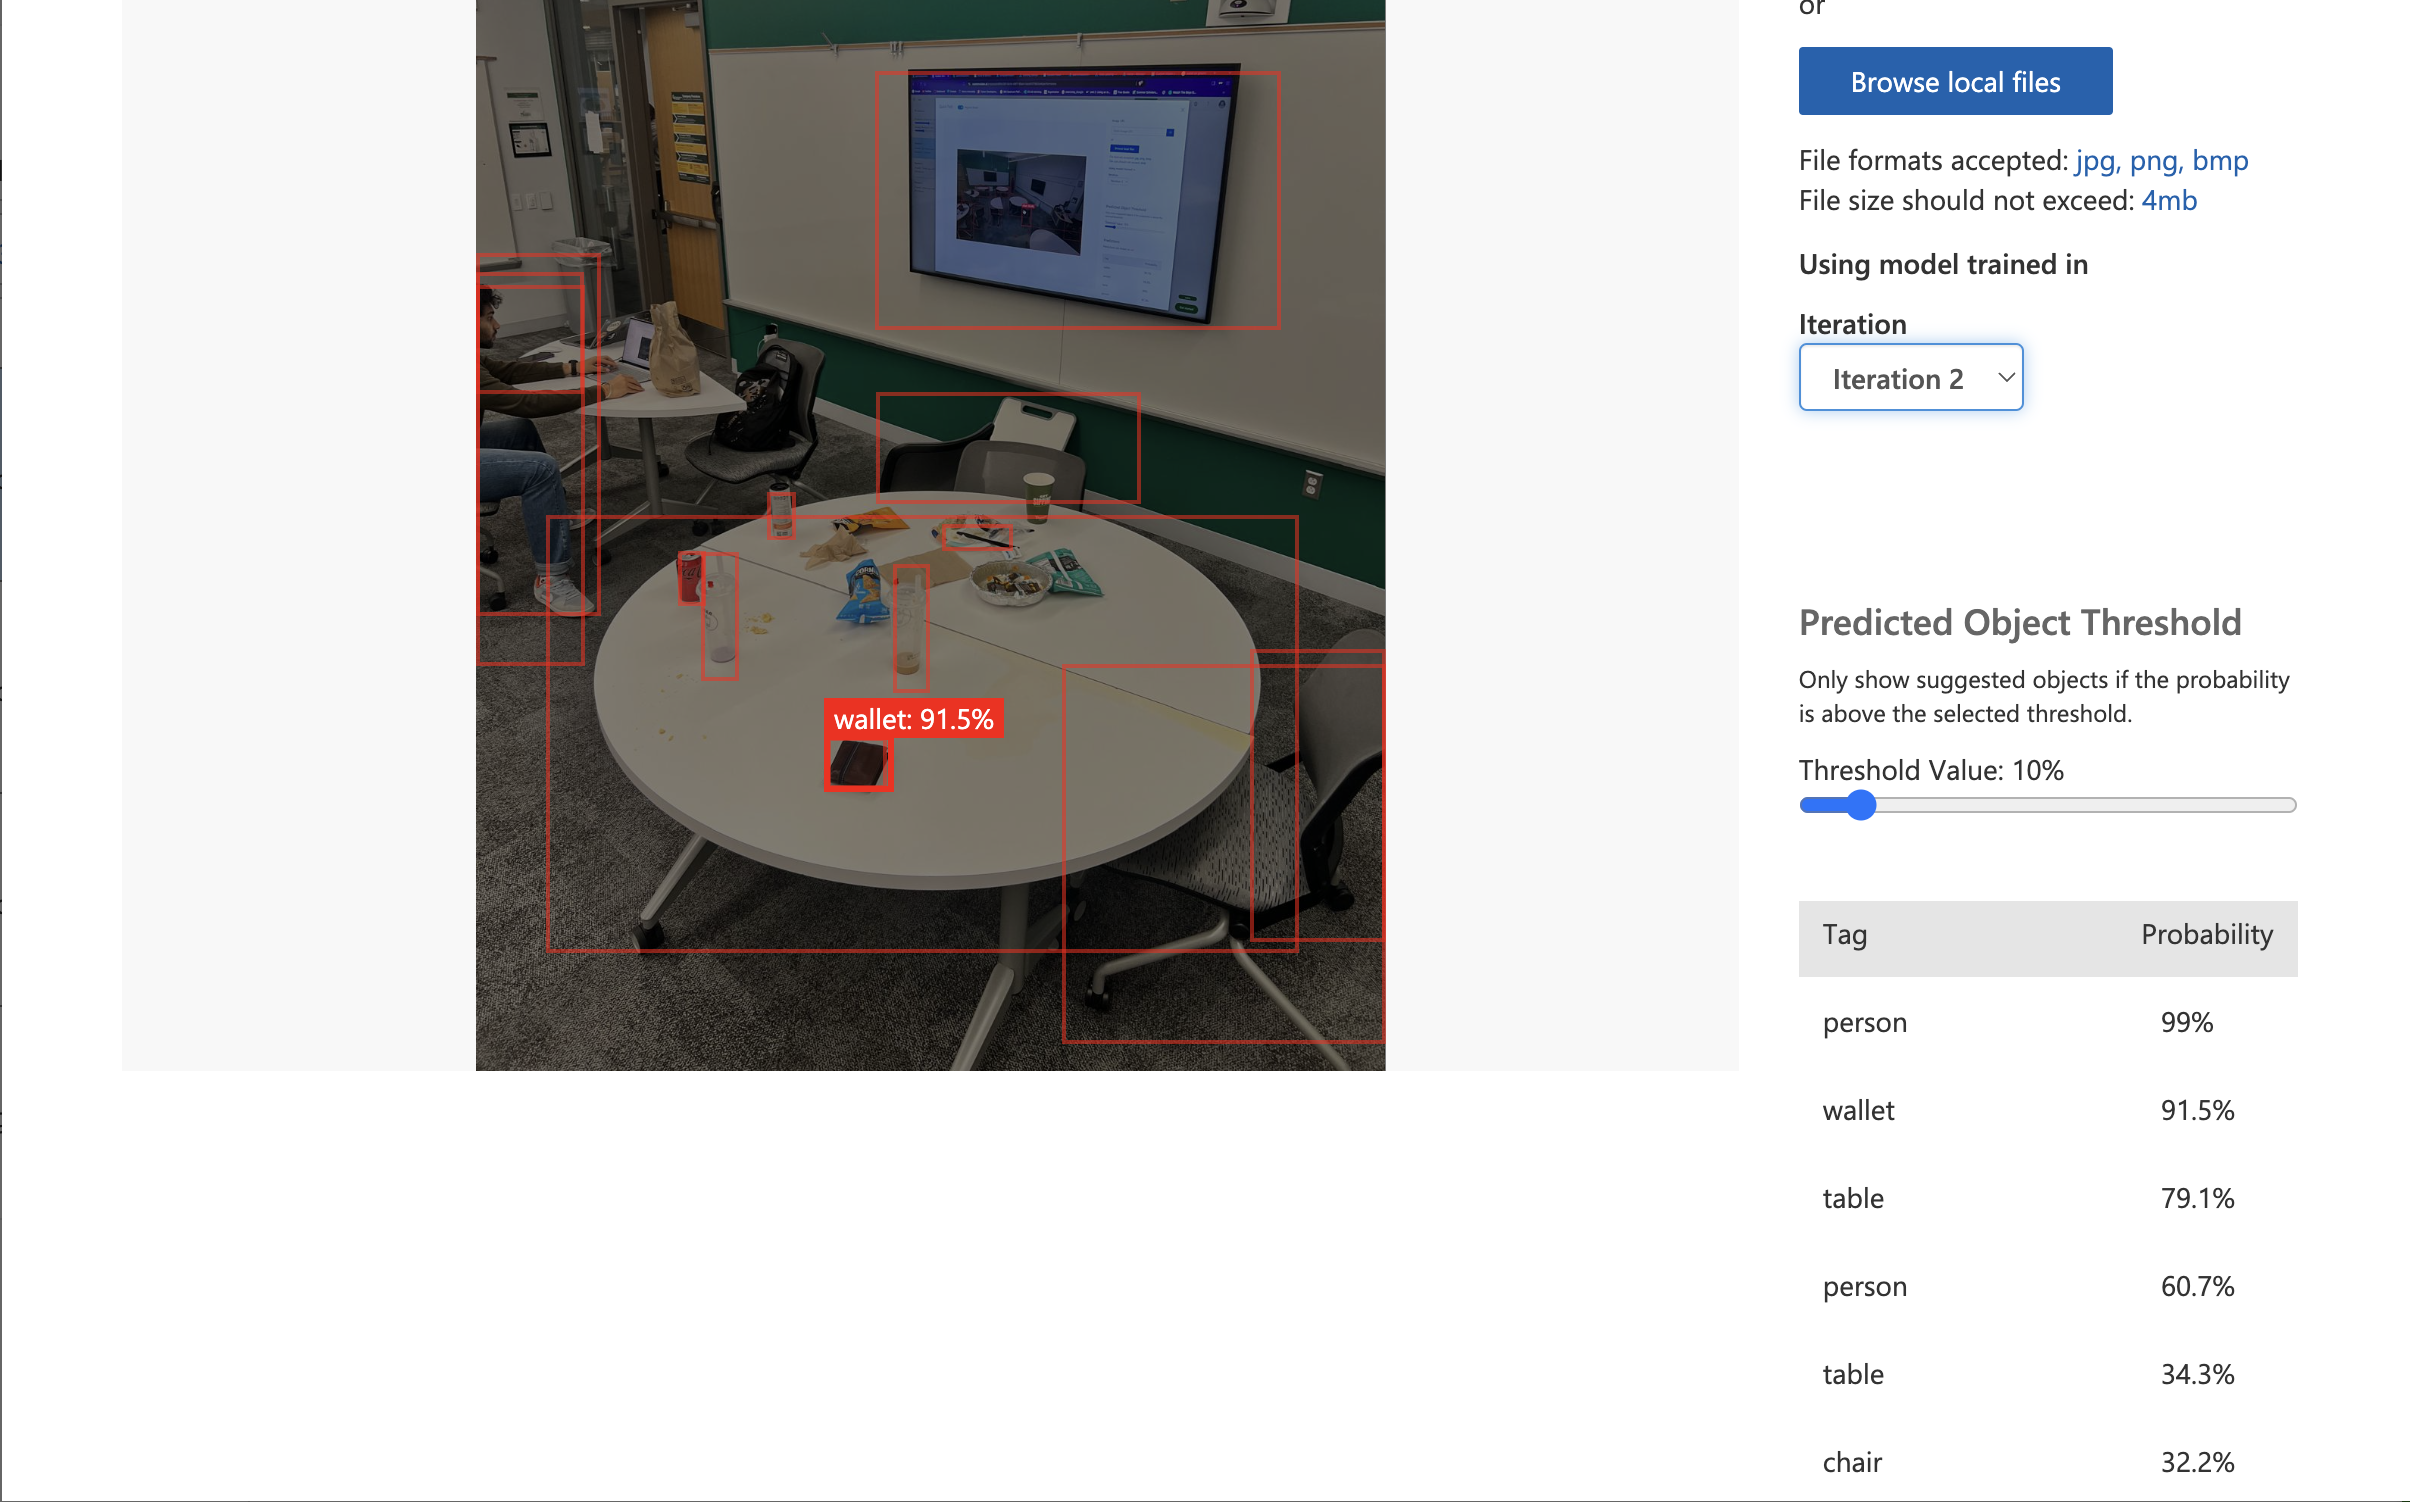Click the tall glass bounding box at the table's center

(x=910, y=628)
